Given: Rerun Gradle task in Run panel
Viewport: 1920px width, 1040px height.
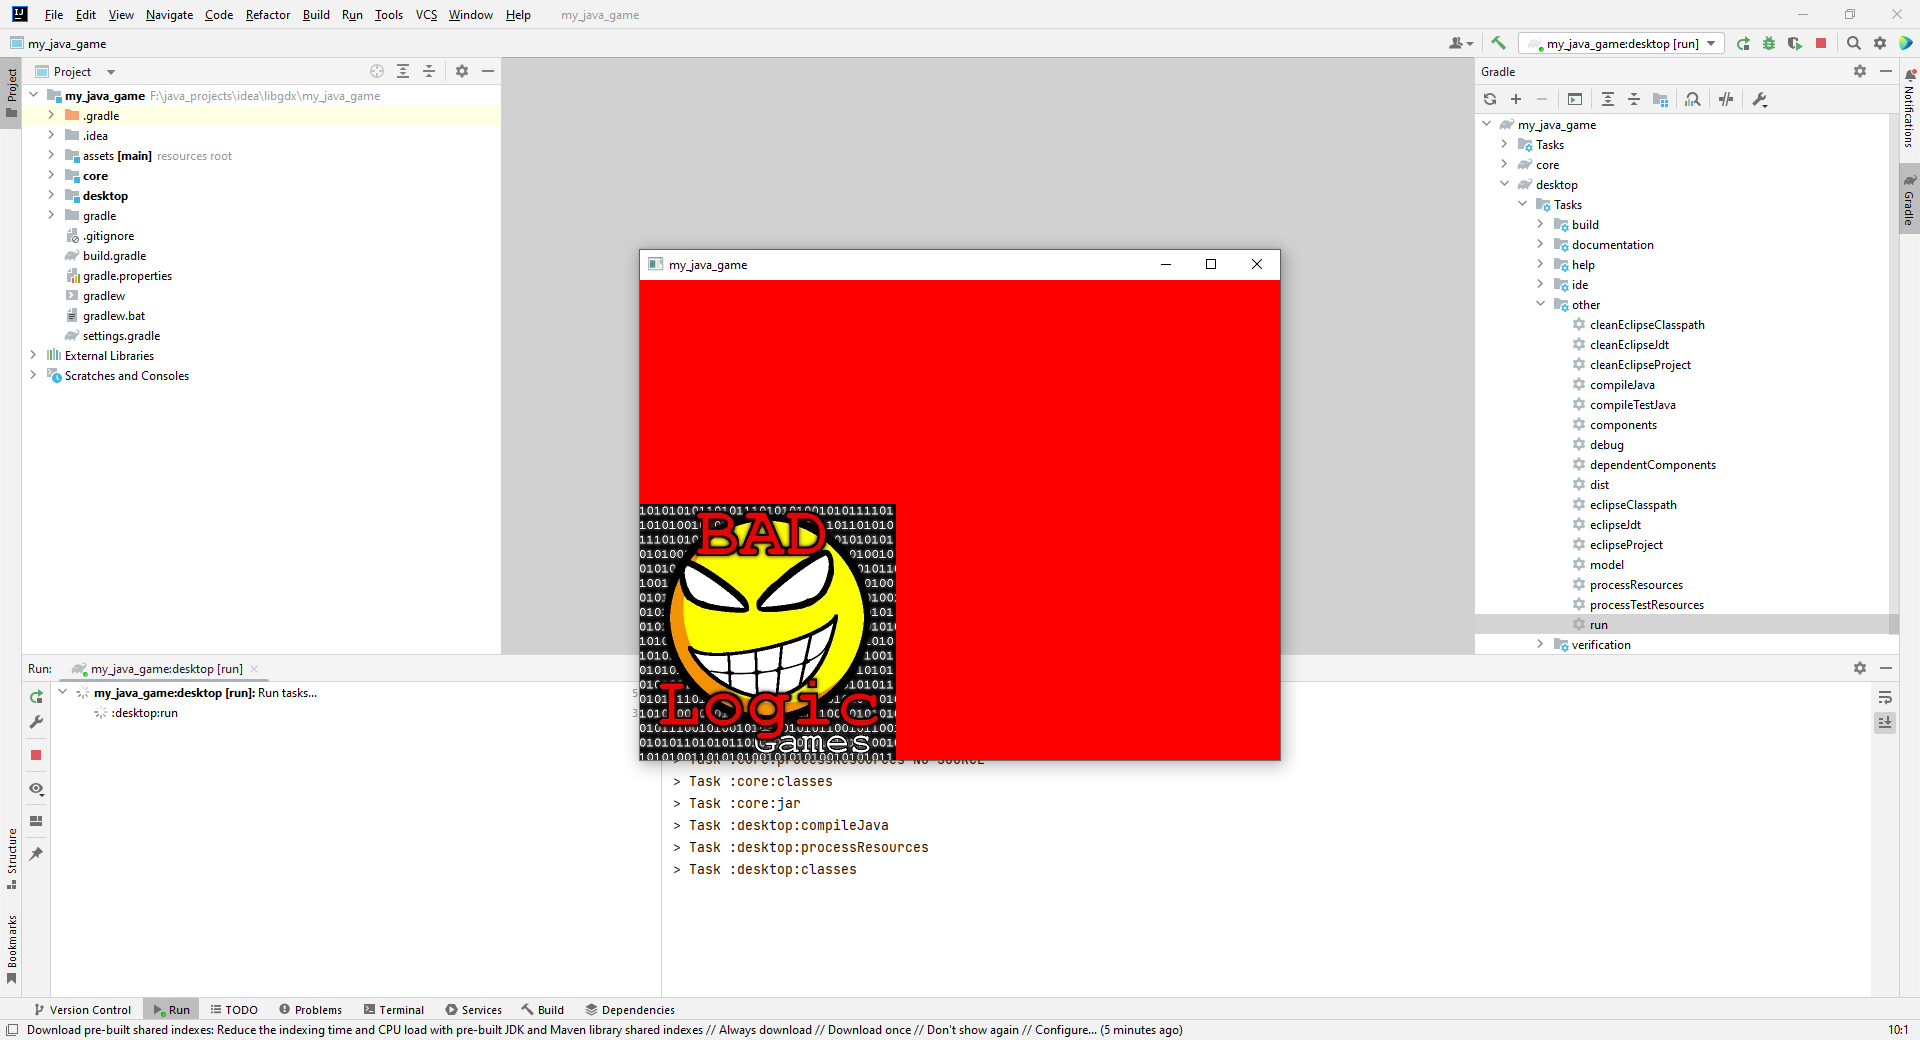Looking at the screenshot, I should pos(36,697).
